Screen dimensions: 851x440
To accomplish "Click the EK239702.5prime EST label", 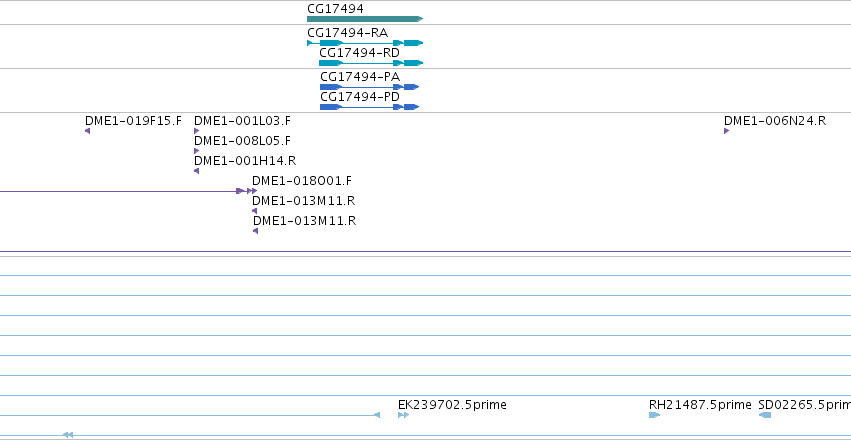I will [452, 405].
